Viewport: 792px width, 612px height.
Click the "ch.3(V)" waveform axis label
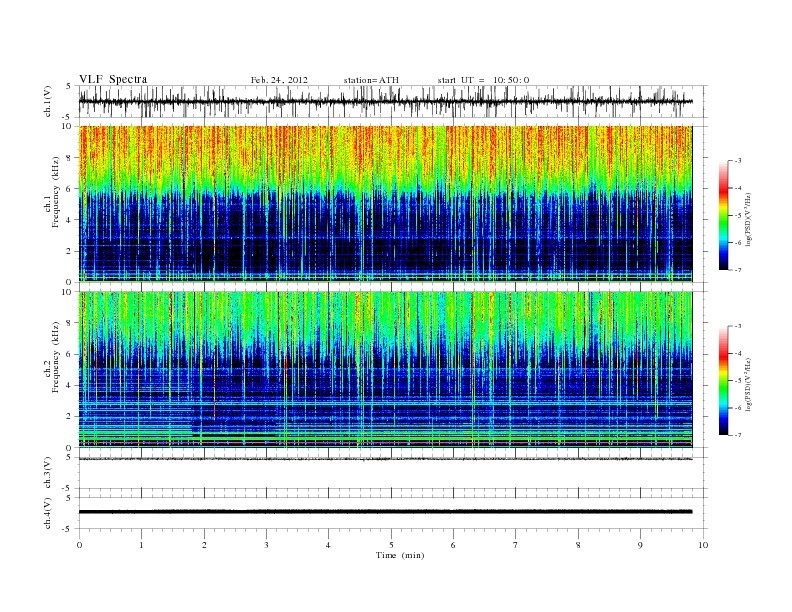[x=48, y=473]
